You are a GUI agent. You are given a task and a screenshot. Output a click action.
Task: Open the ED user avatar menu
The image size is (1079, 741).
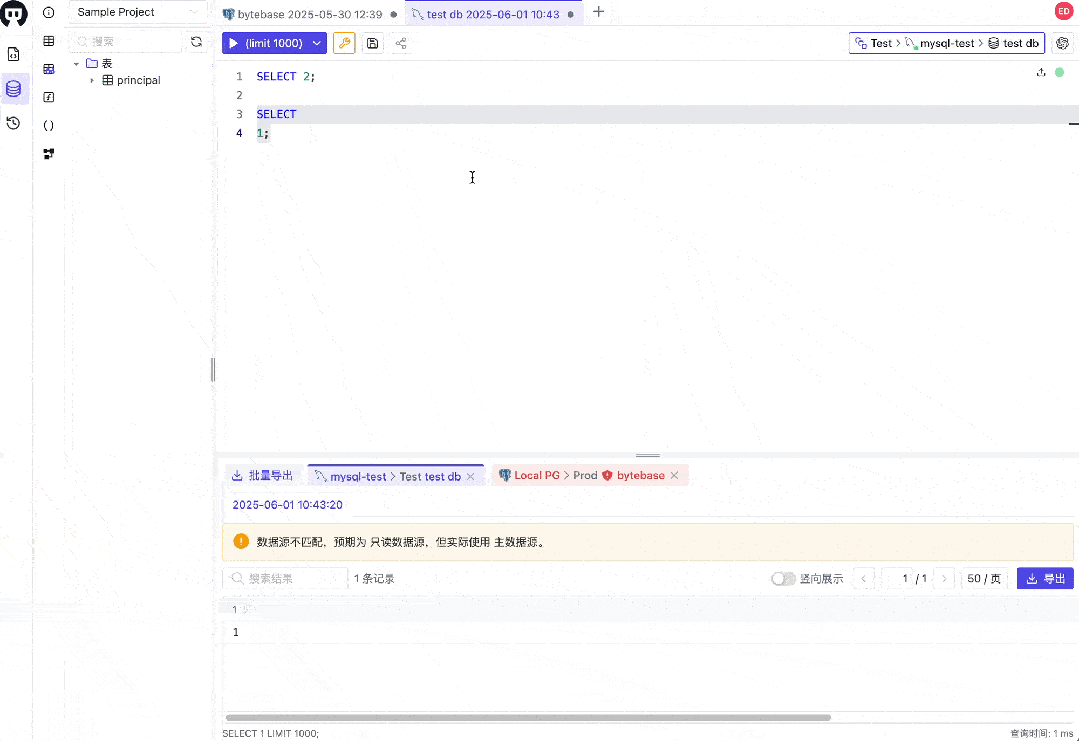(x=1064, y=11)
